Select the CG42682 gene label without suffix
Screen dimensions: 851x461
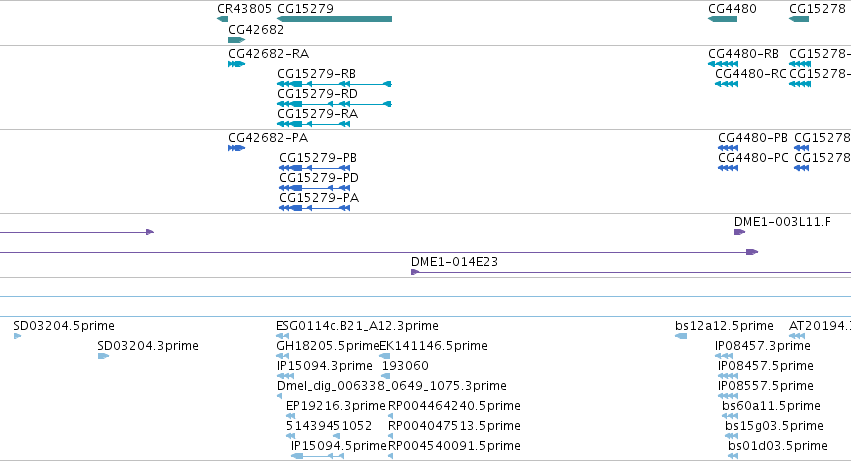pos(256,30)
